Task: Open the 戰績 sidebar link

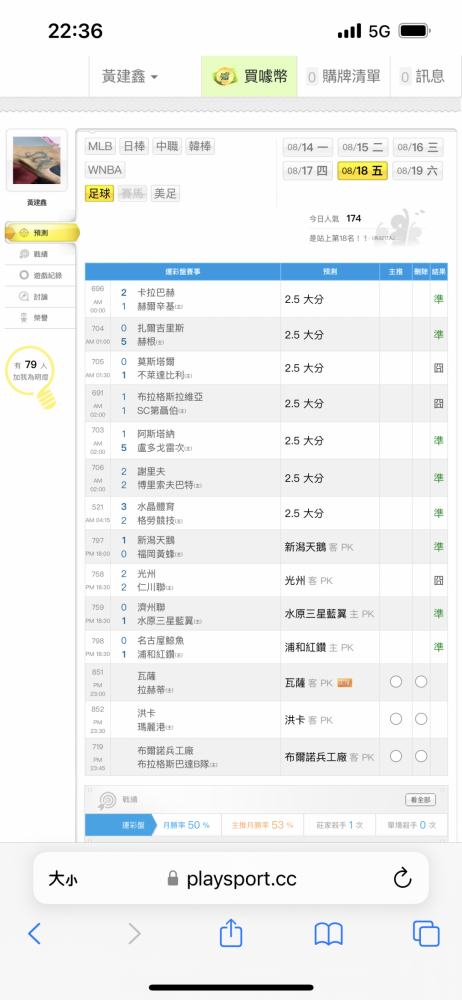Action: pyautogui.click(x=40, y=254)
